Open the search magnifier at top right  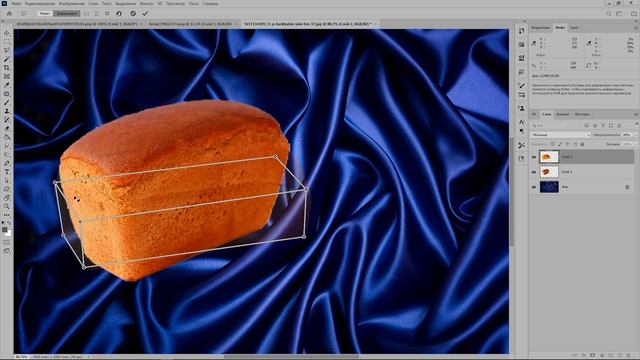[609, 13]
